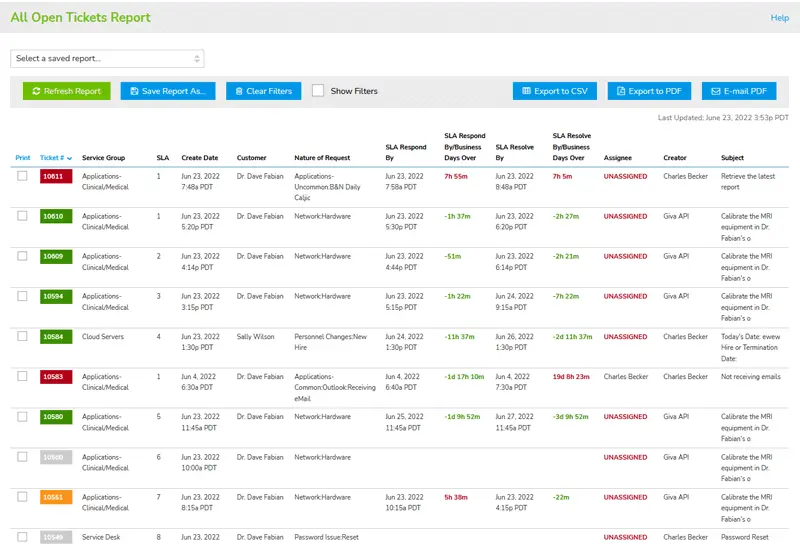Open the Help link

pyautogui.click(x=779, y=18)
